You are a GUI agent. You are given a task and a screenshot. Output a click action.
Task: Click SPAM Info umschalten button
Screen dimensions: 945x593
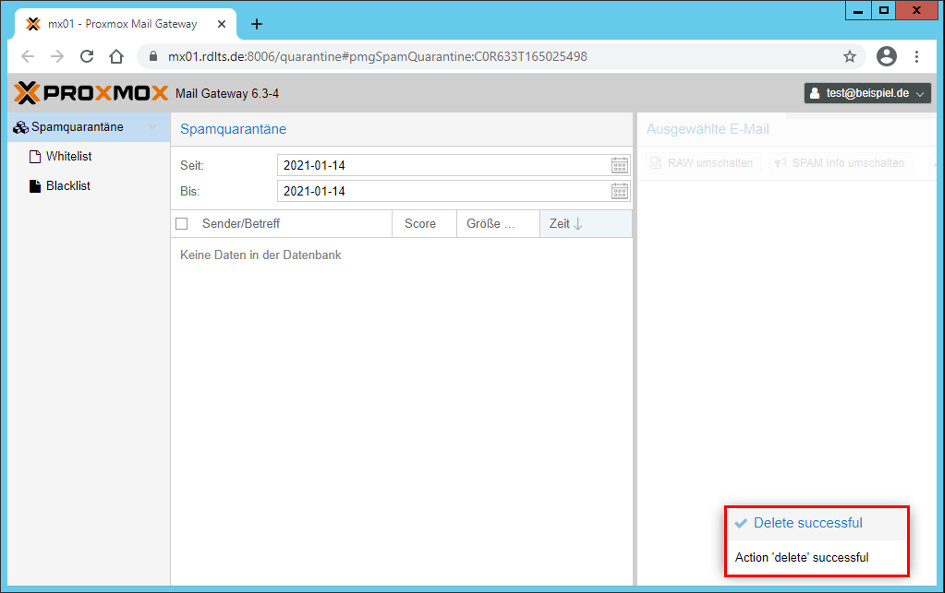(840, 163)
